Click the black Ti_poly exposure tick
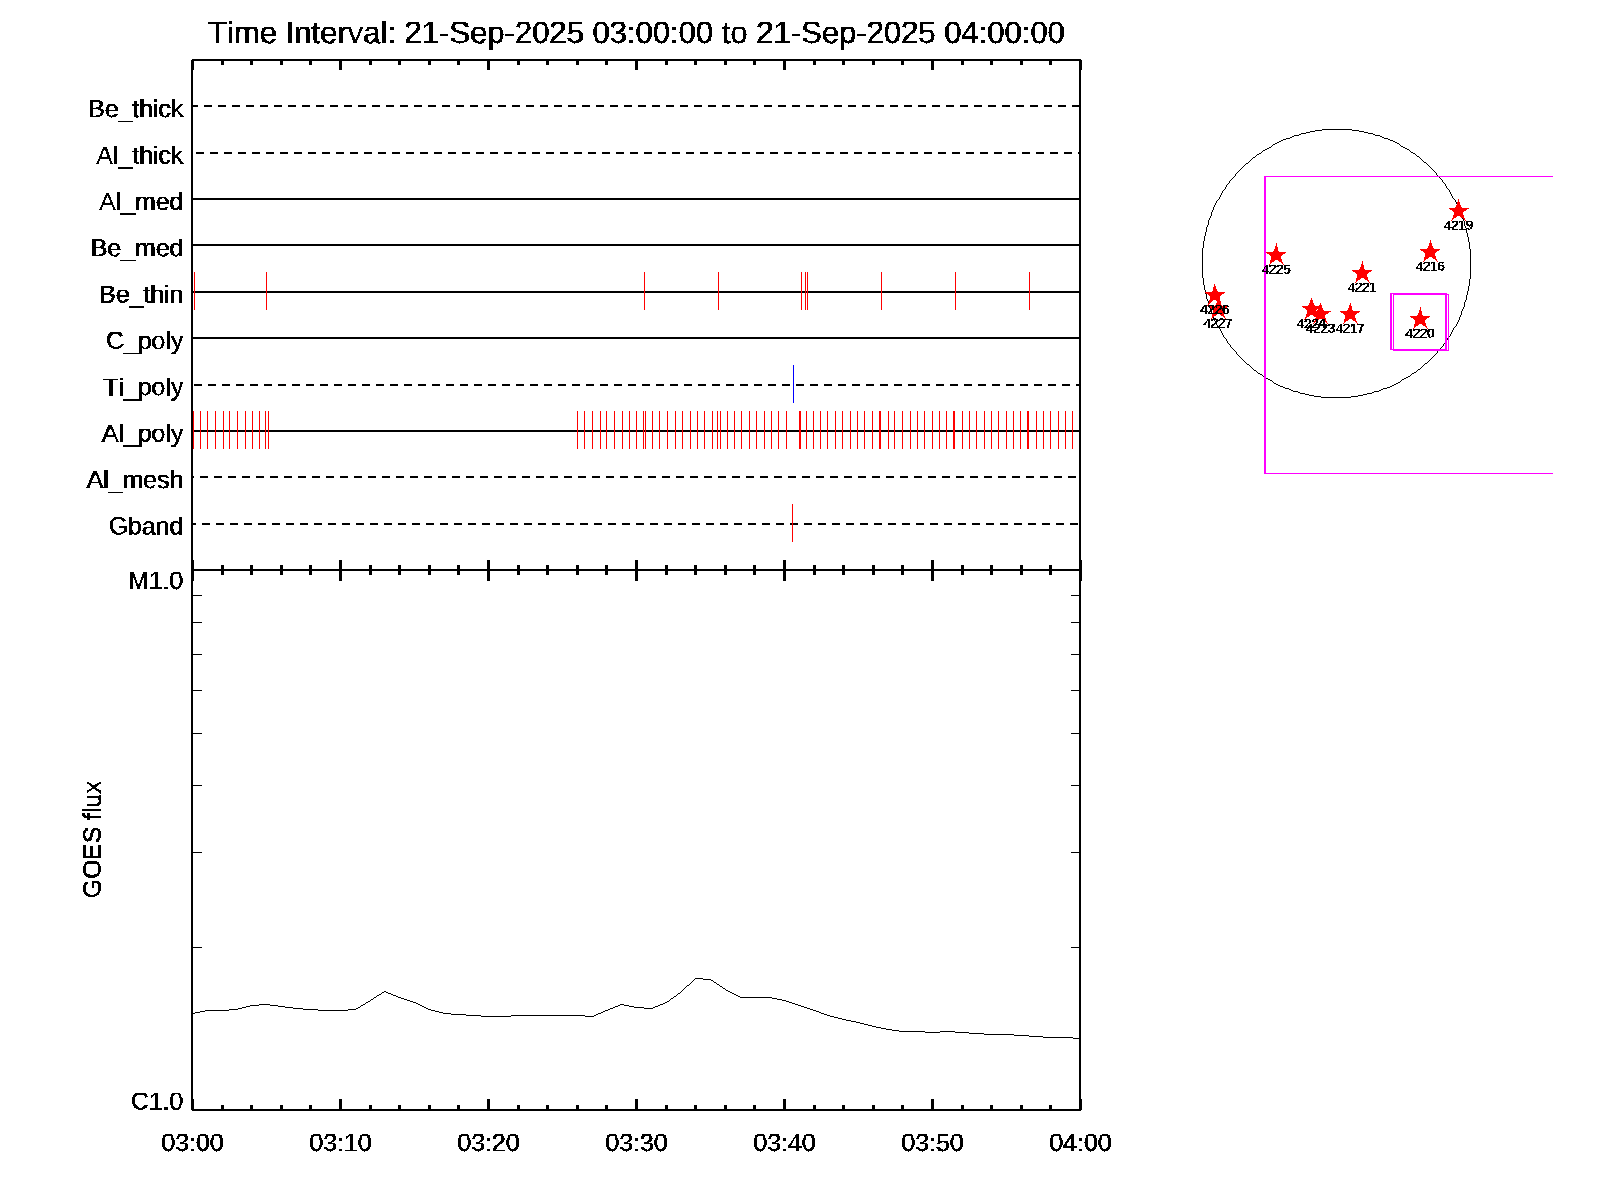1600x1200 pixels. point(793,384)
